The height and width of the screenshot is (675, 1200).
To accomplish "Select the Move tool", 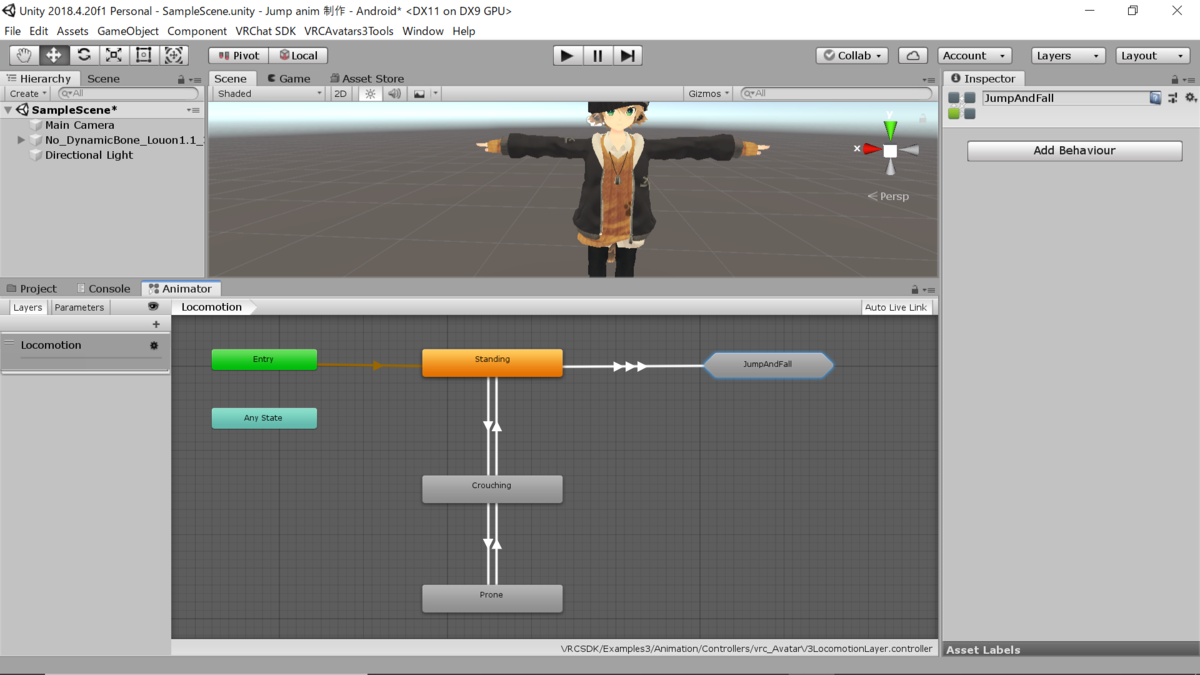I will click(54, 55).
